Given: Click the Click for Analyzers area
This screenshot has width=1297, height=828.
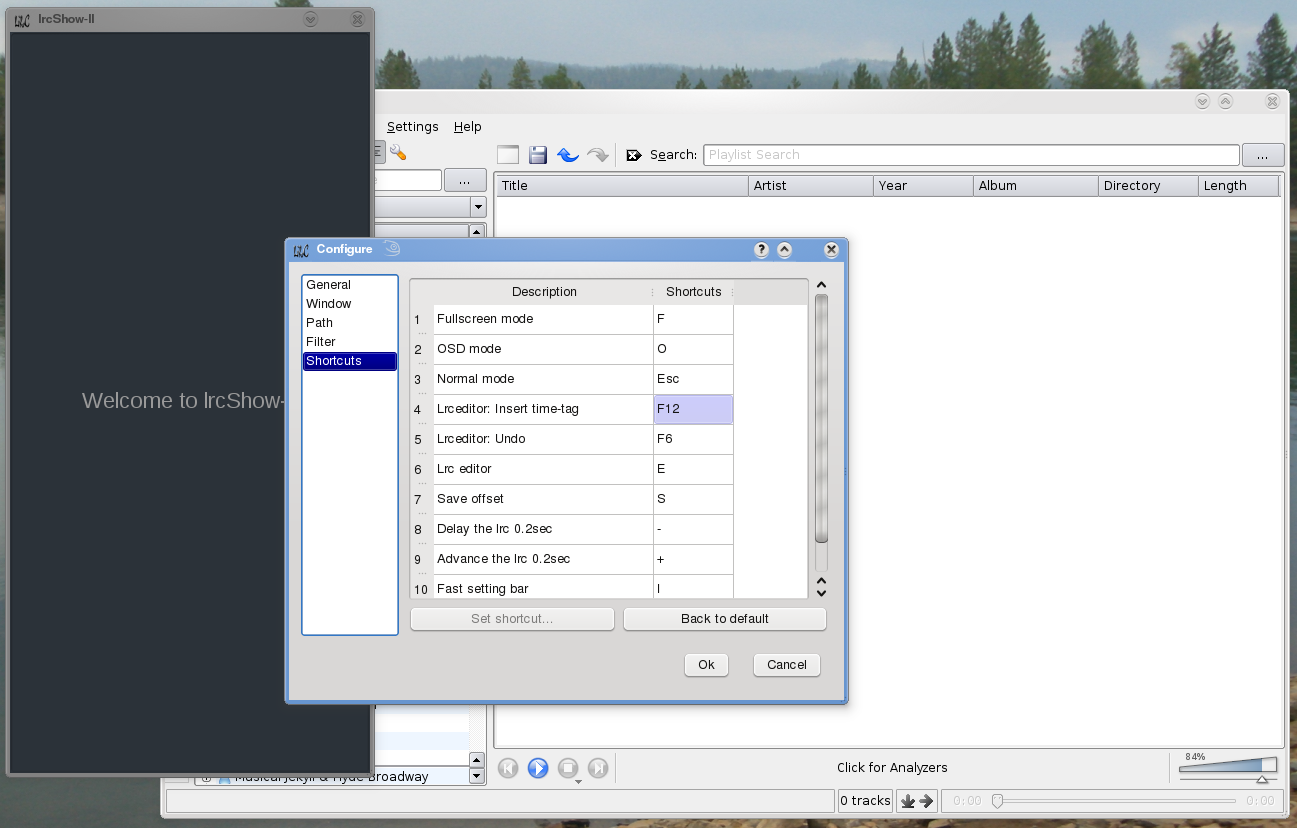Looking at the screenshot, I should 892,768.
